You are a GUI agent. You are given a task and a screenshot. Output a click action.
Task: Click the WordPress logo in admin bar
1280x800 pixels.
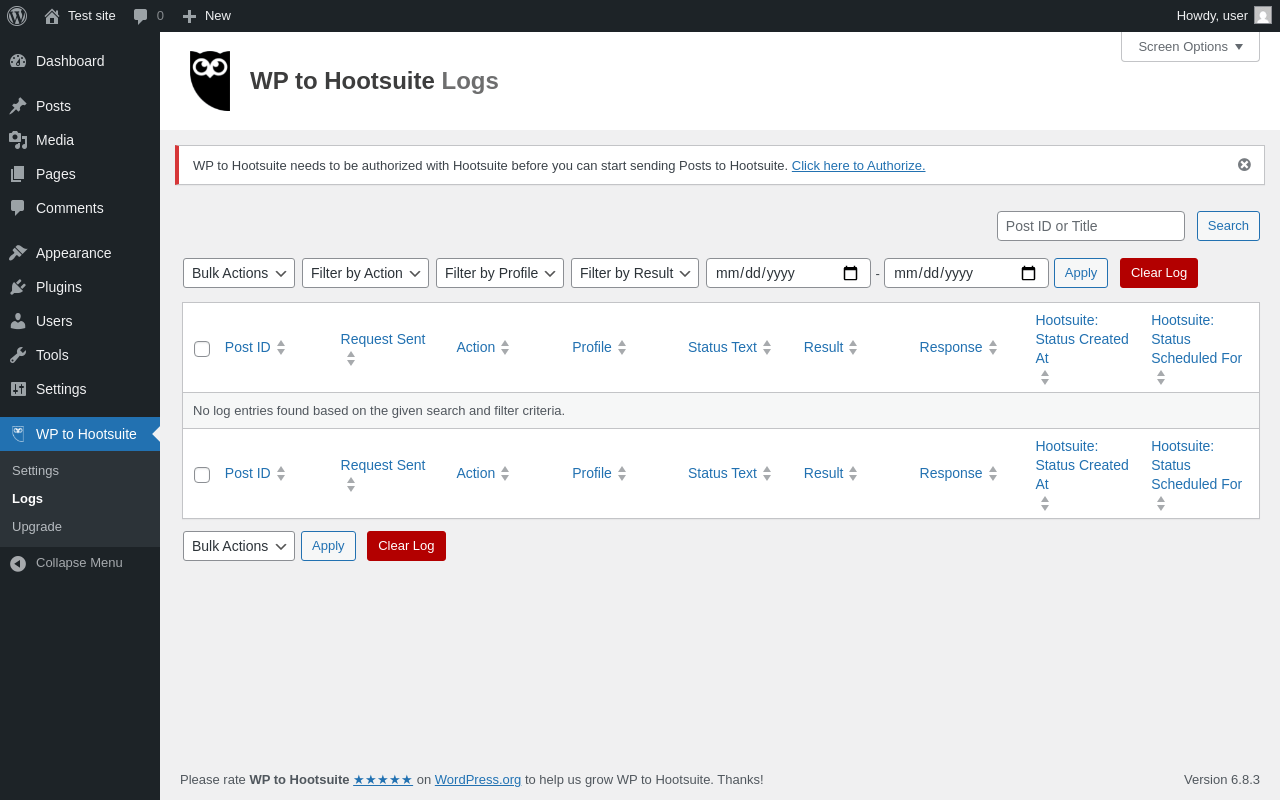click(x=17, y=16)
